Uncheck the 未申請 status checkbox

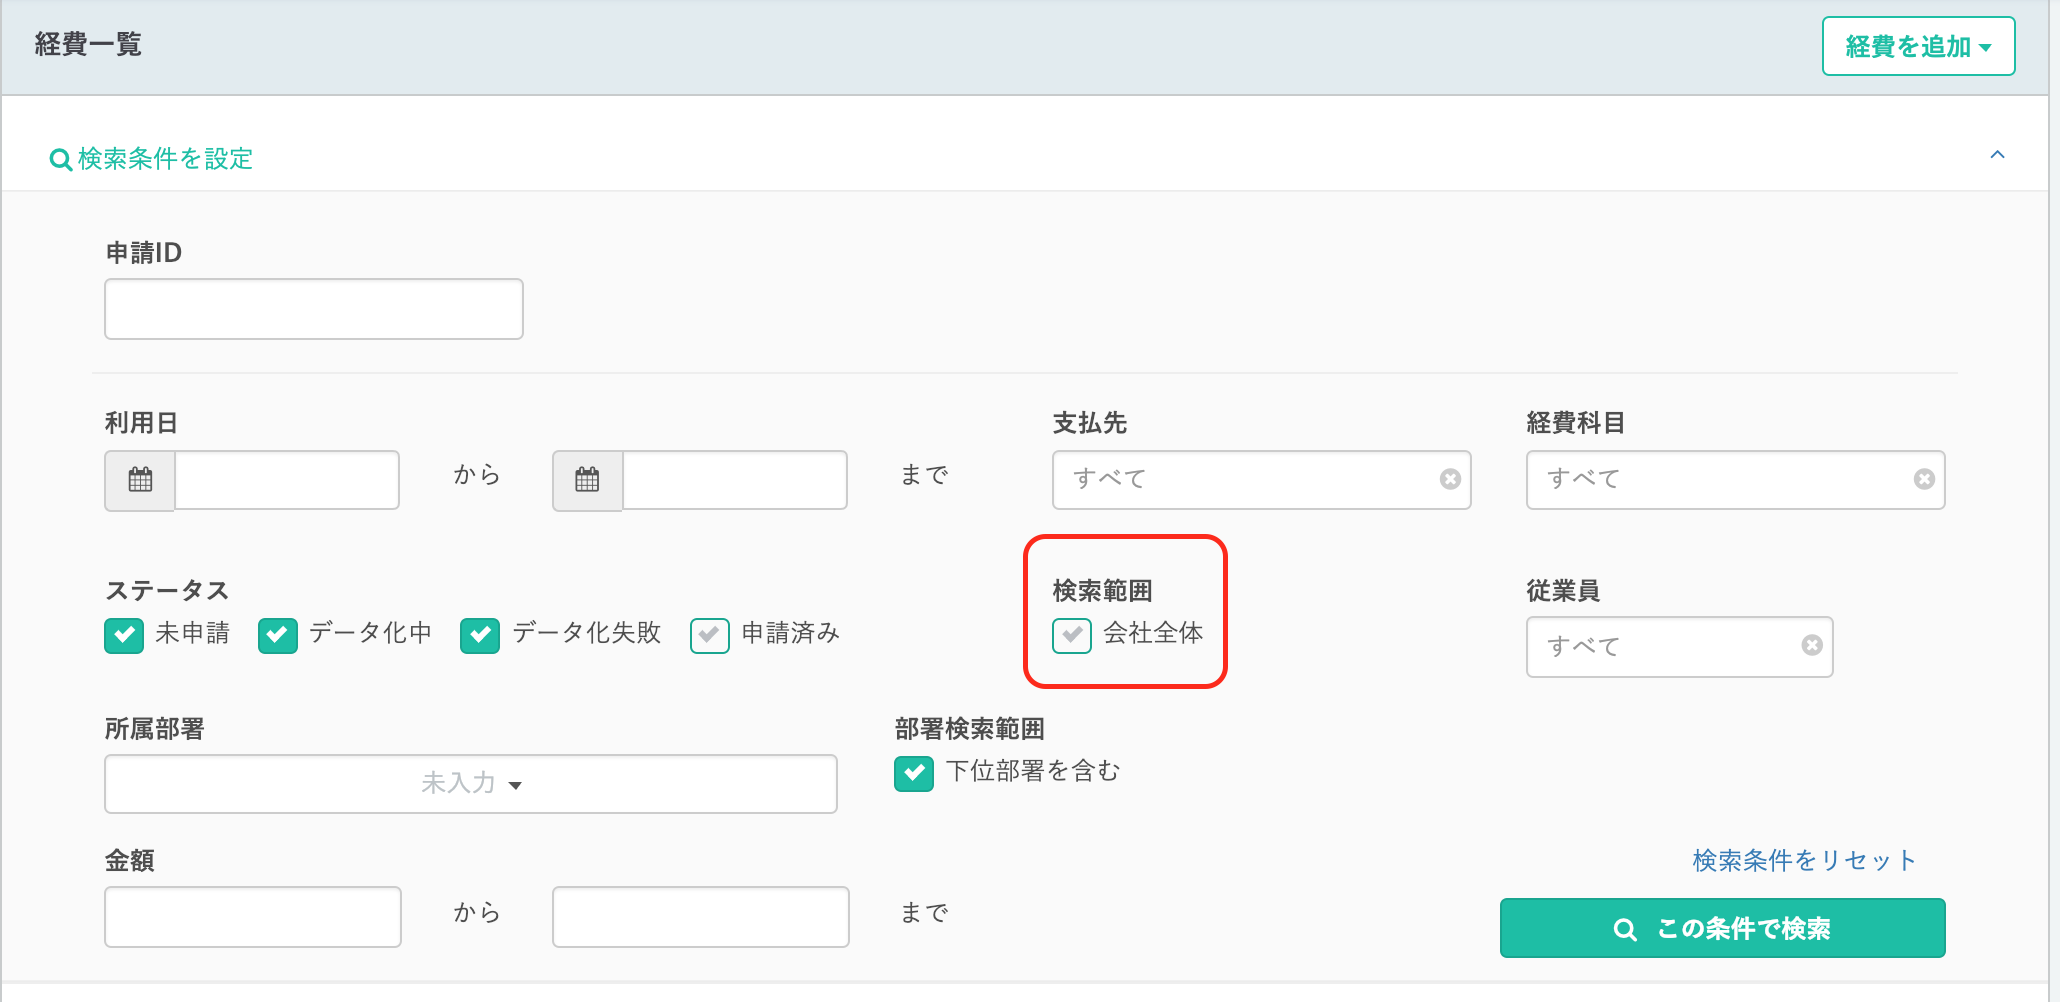tap(124, 635)
